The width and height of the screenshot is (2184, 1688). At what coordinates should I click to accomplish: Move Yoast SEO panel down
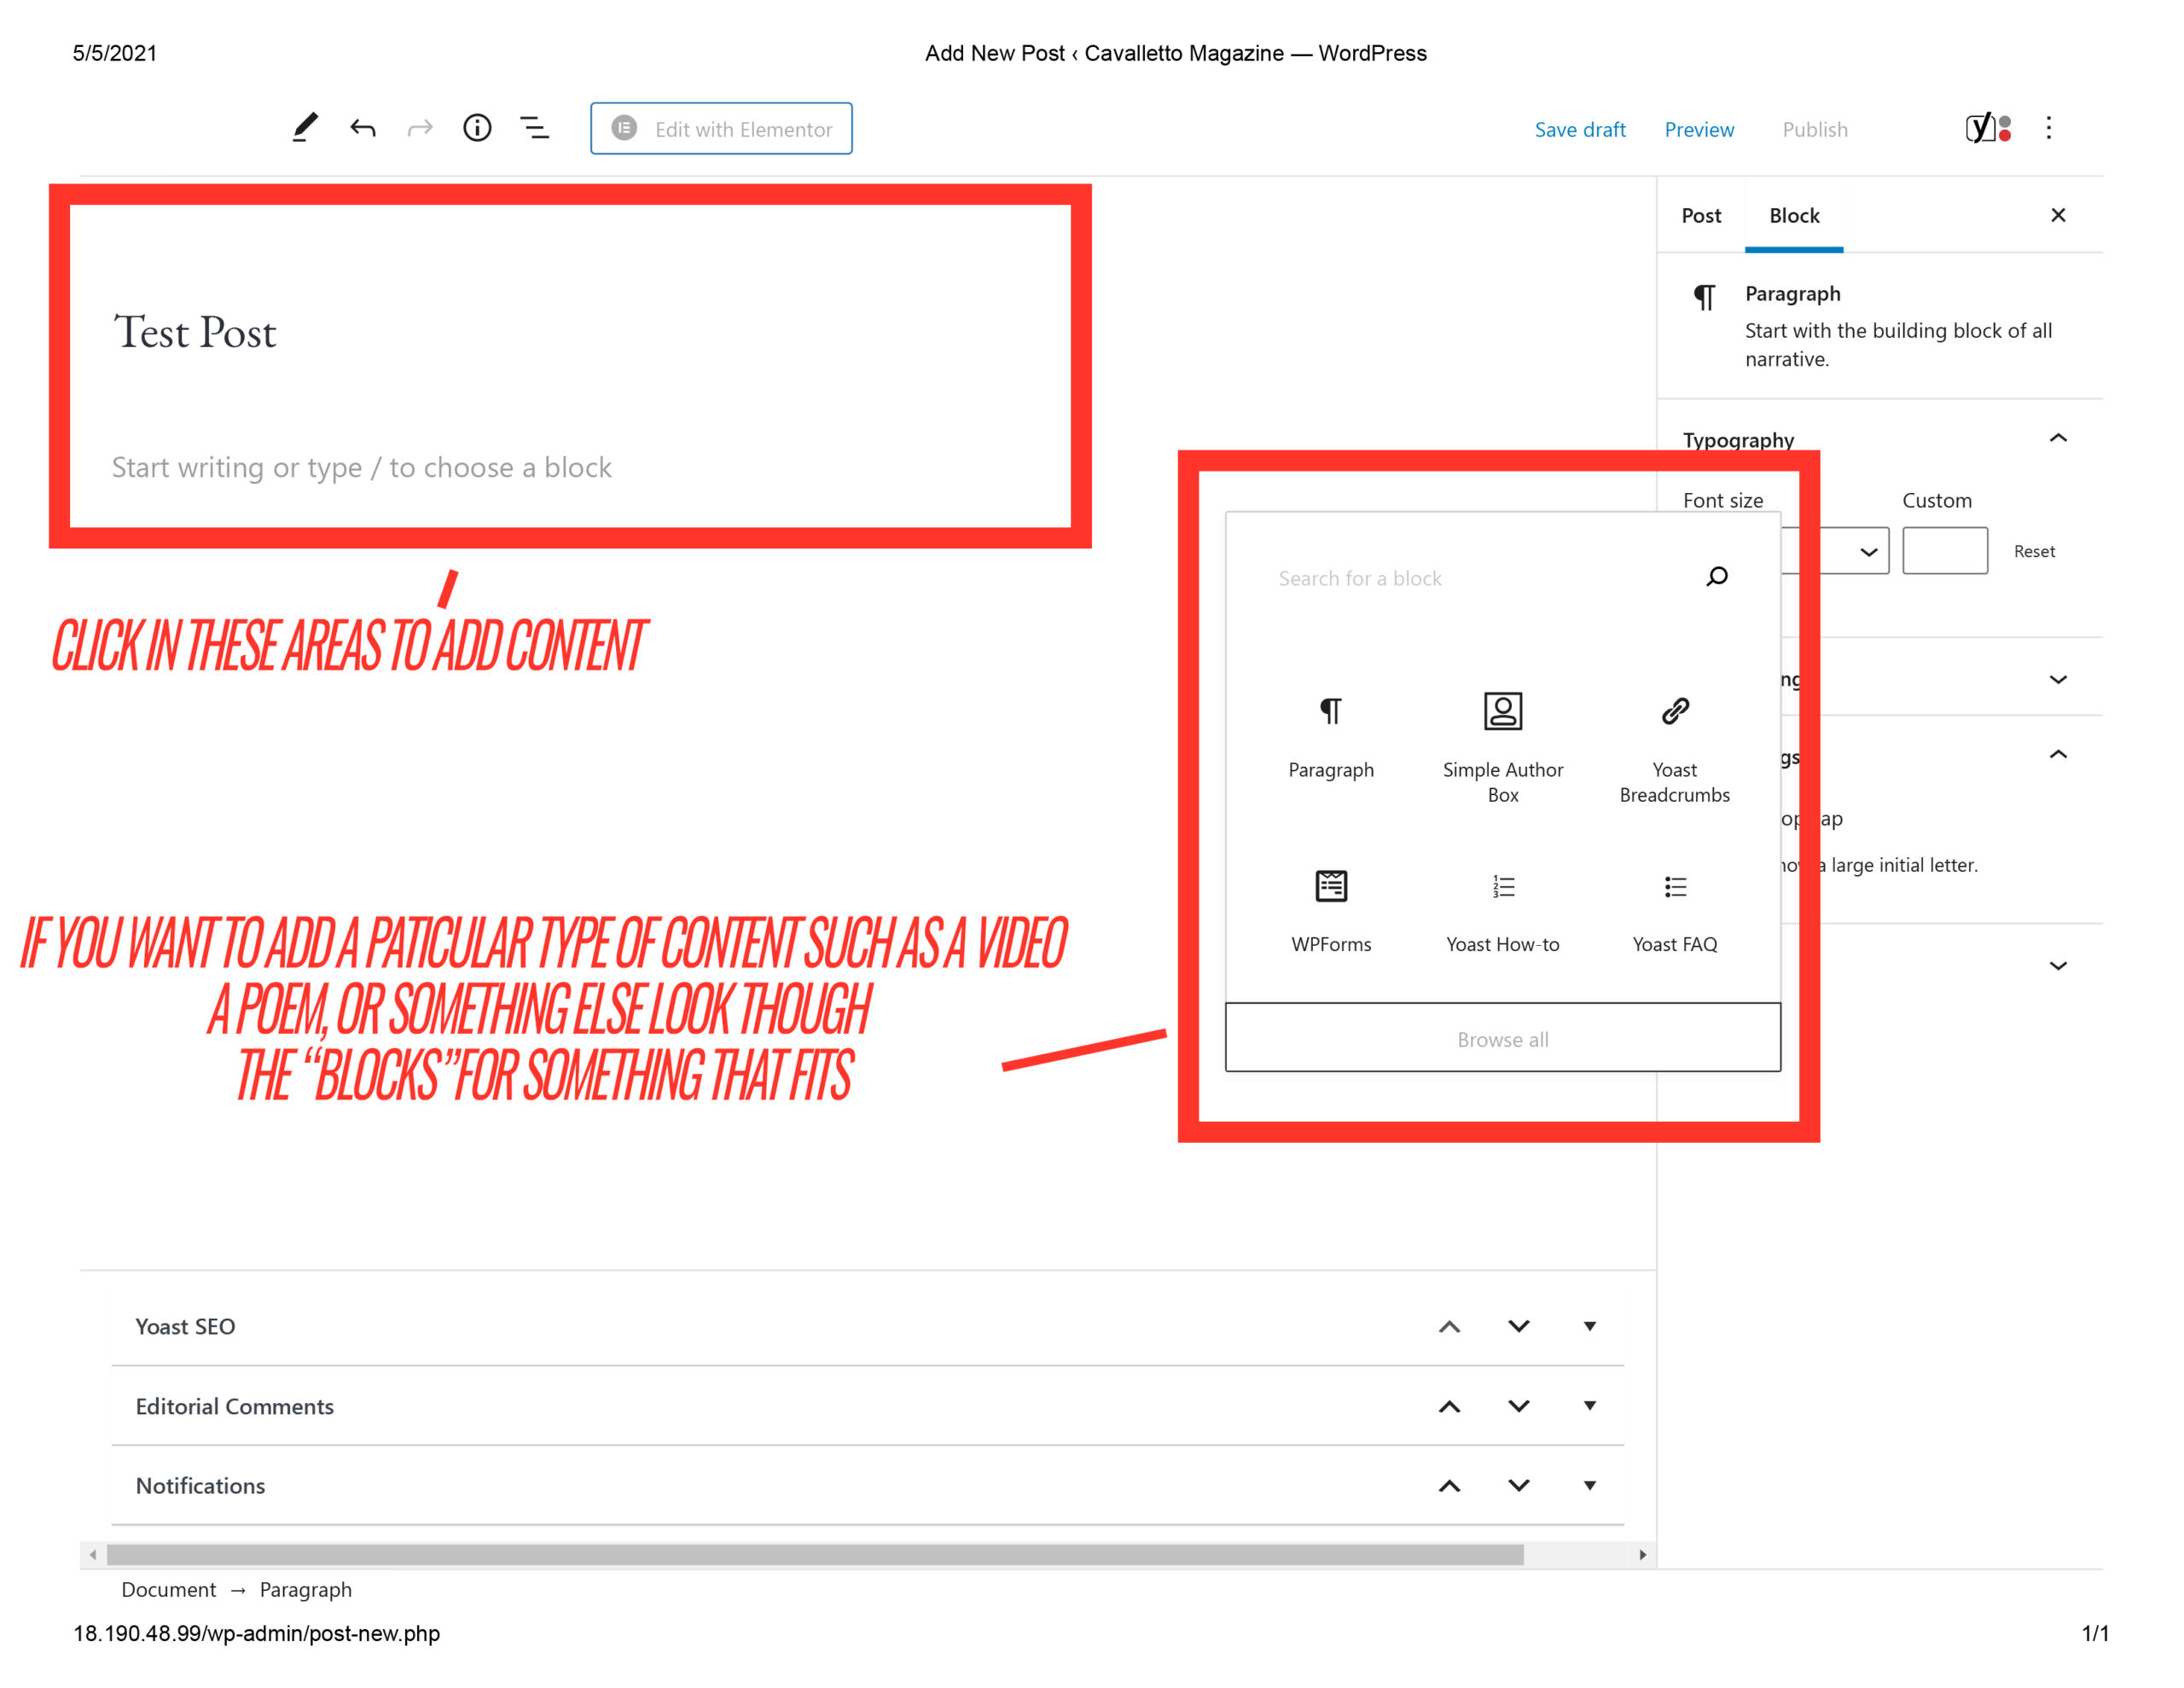tap(1519, 1327)
